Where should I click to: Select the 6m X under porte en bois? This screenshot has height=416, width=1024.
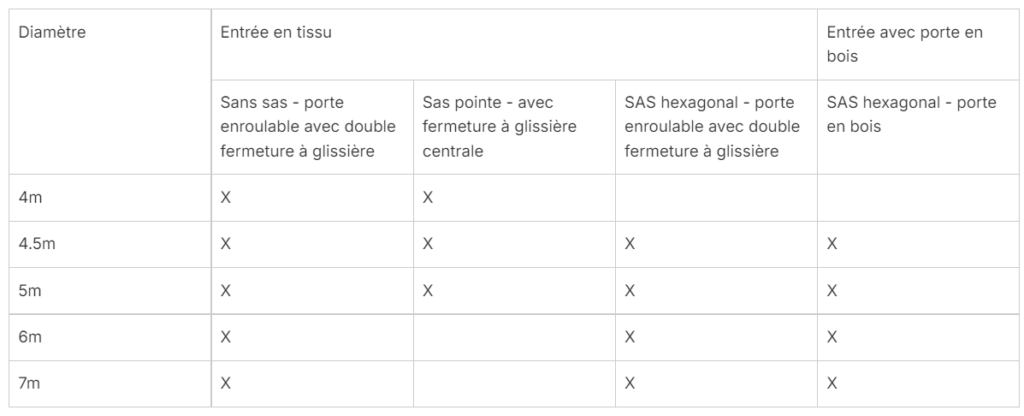point(832,338)
